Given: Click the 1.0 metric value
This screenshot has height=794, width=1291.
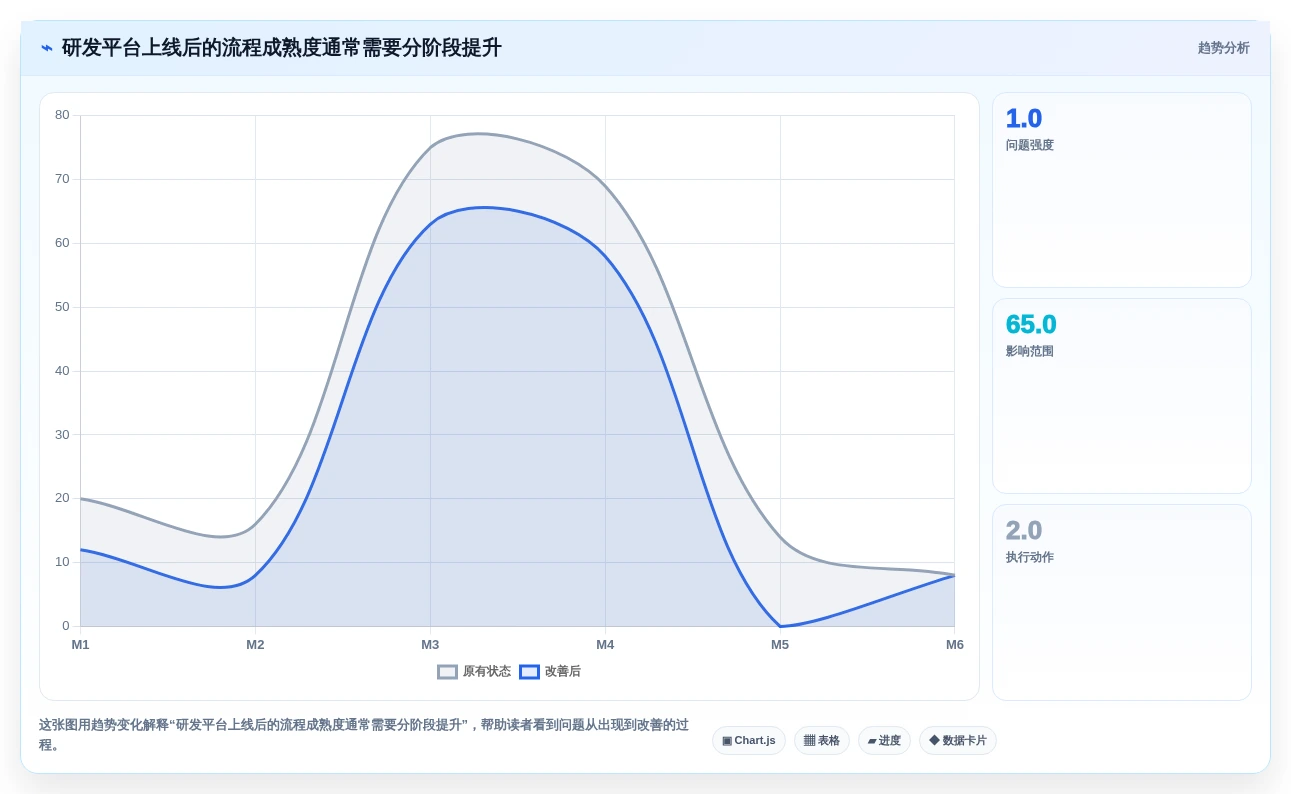Looking at the screenshot, I should click(x=1024, y=119).
